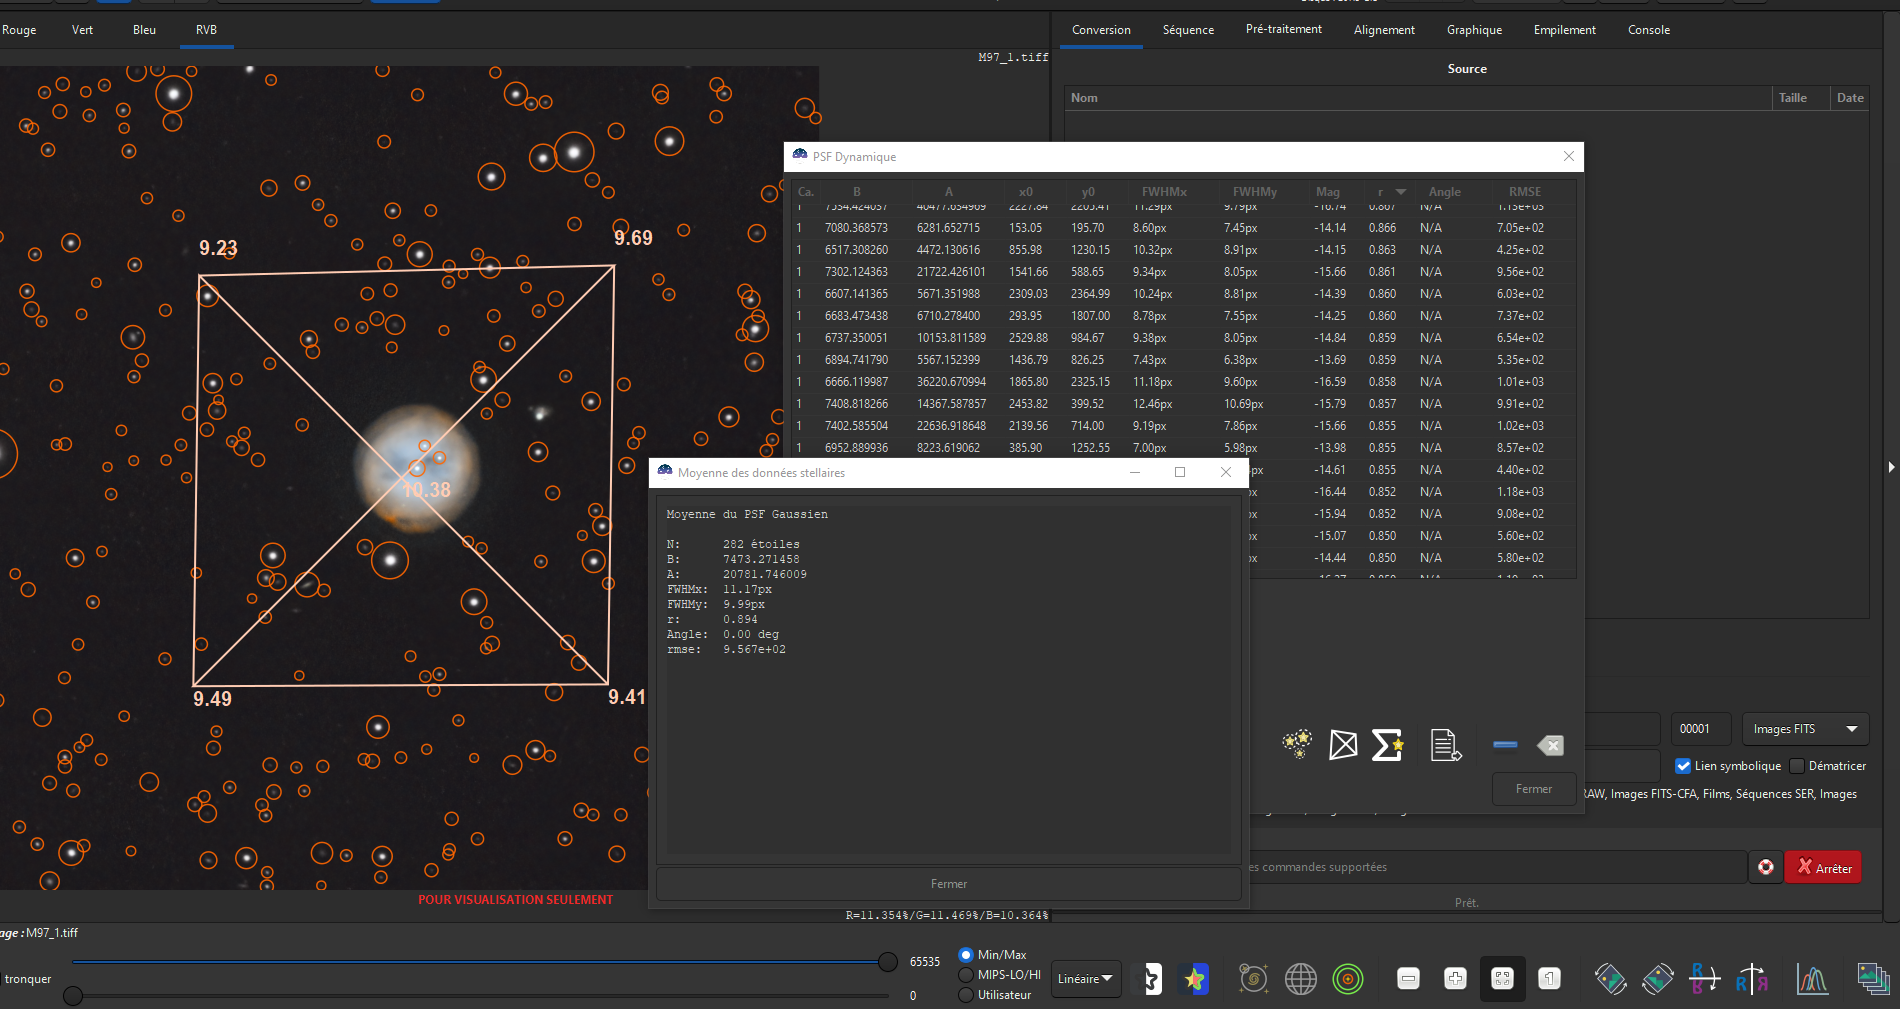Click the export star list document icon
Image resolution: width=1900 pixels, height=1009 pixels.
pos(1445,745)
